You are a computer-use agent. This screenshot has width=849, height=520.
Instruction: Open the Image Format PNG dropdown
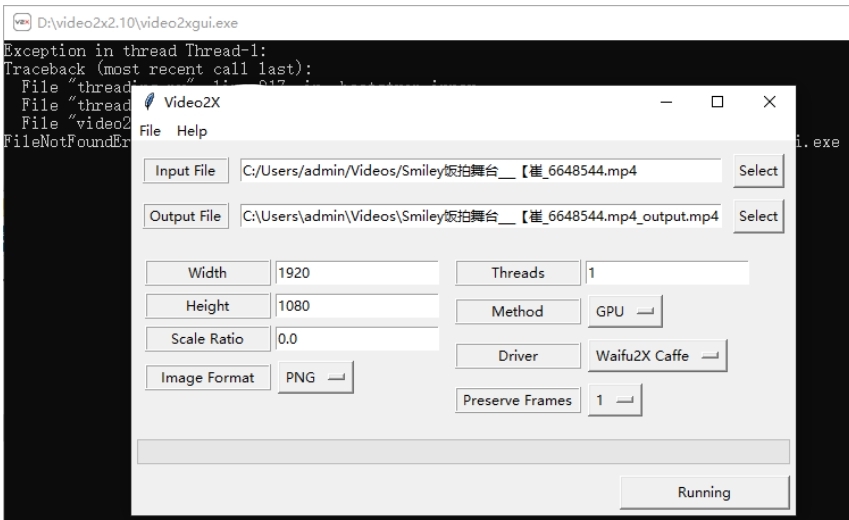tap(316, 378)
